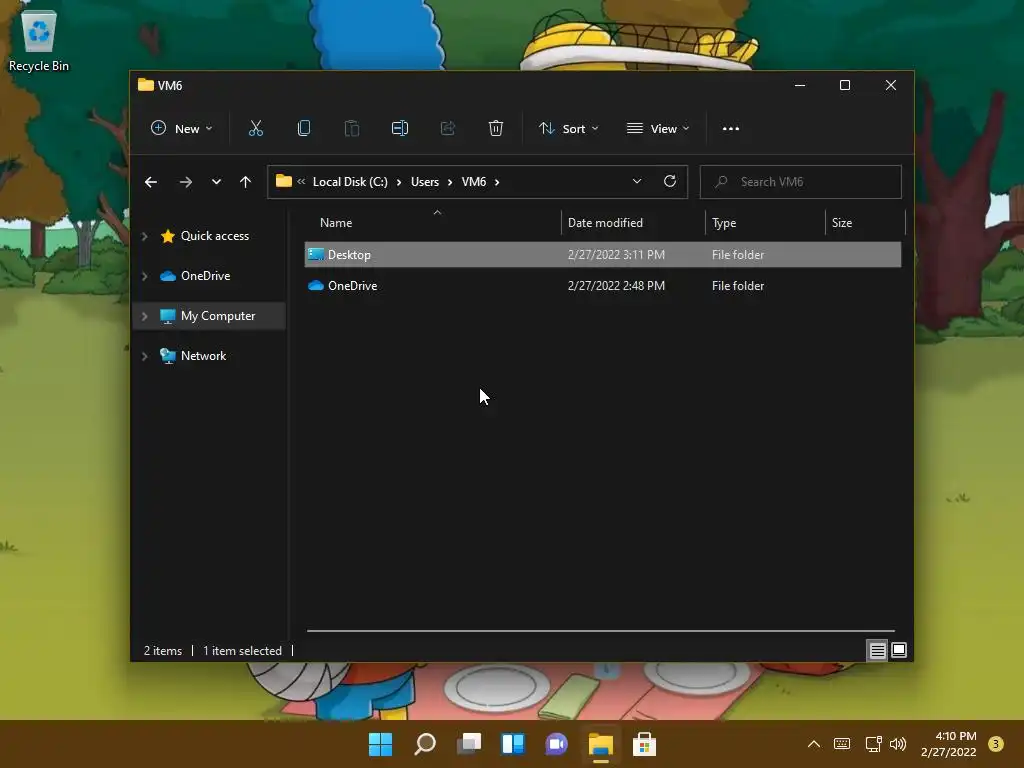Viewport: 1024px width, 768px height.
Task: Expand the Network tree node
Action: click(144, 356)
